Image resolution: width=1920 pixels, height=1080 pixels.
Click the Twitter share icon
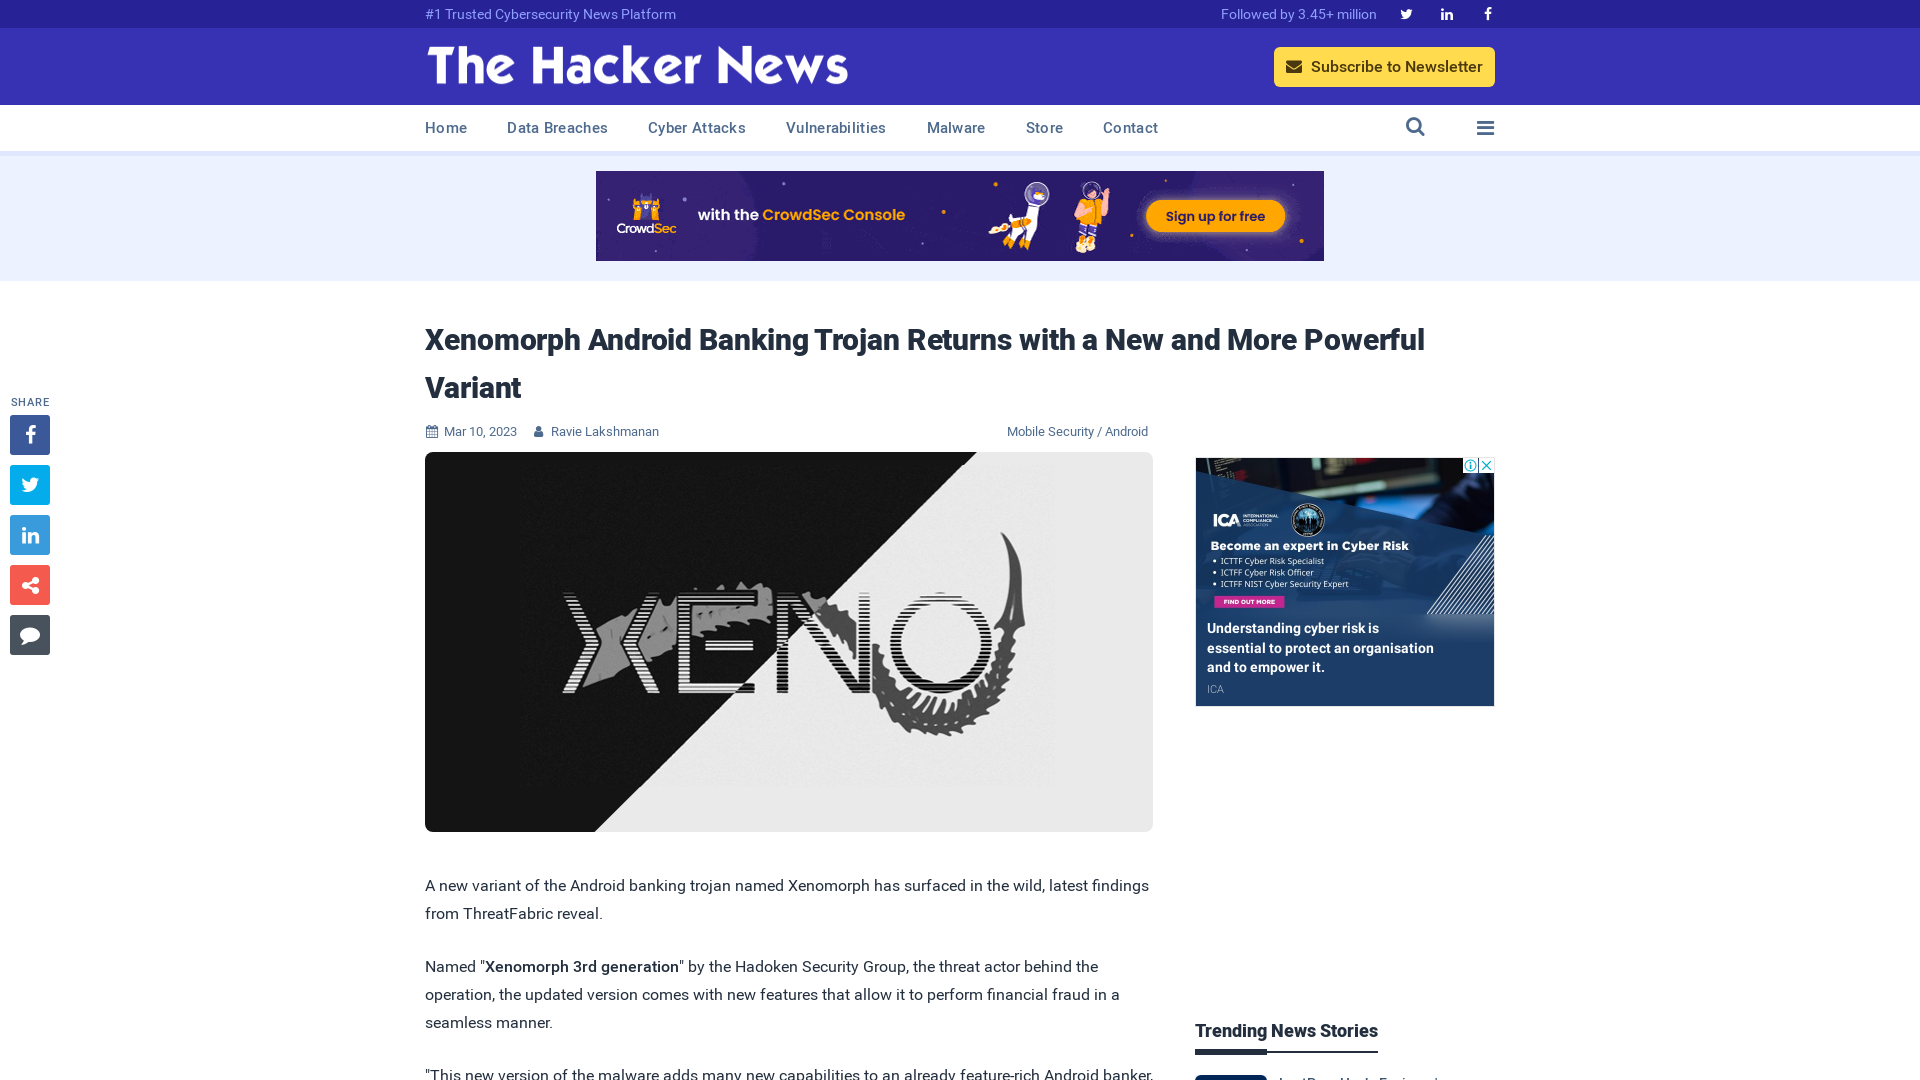click(29, 485)
